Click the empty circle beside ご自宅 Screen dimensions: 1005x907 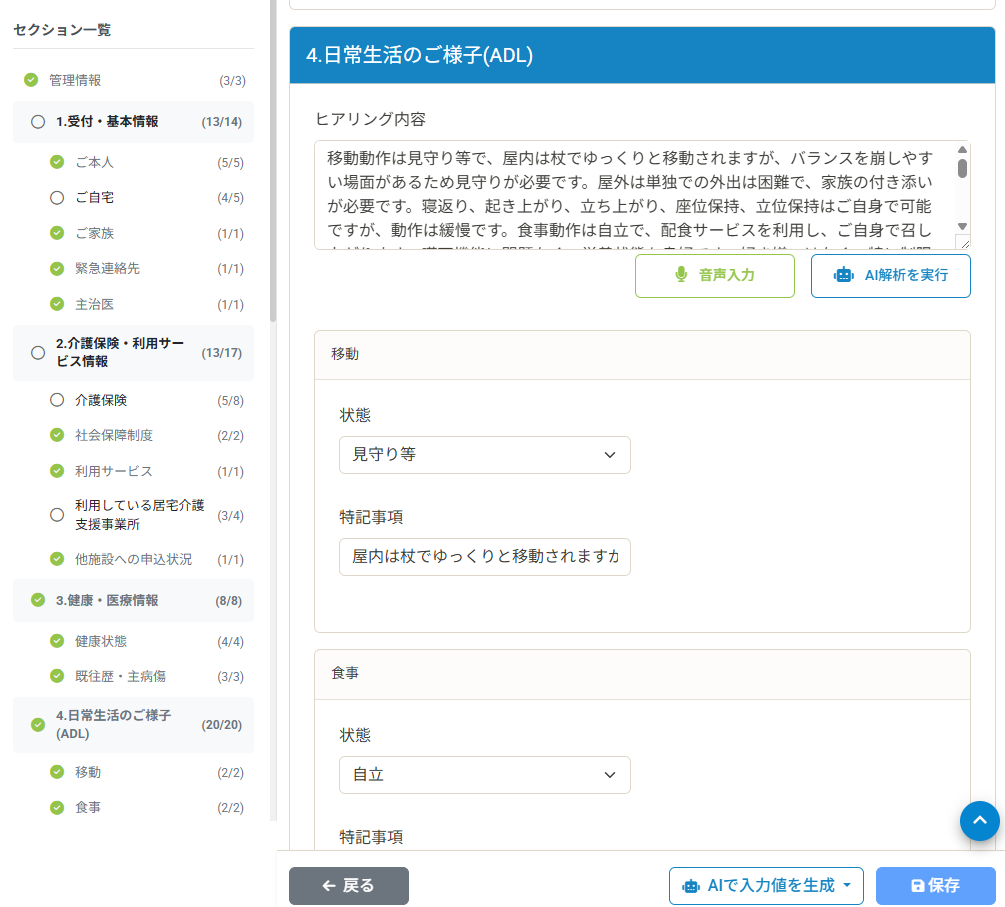point(57,198)
